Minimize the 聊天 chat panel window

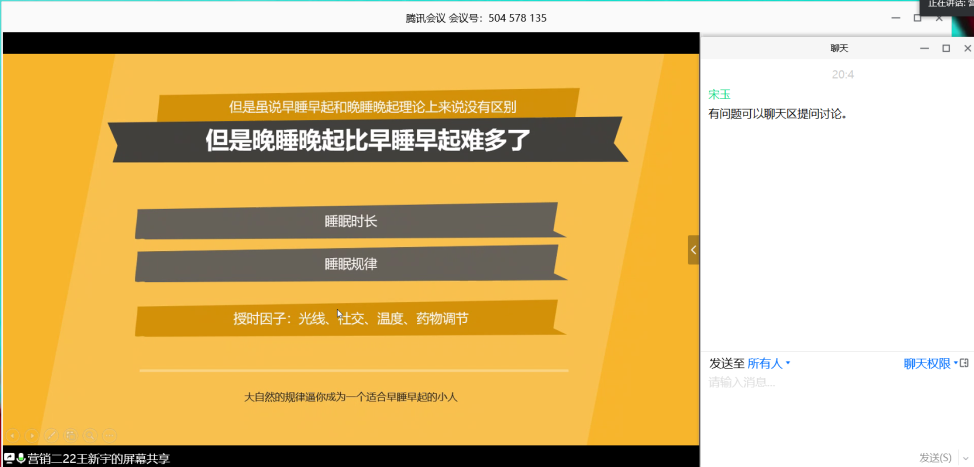[x=925, y=48]
